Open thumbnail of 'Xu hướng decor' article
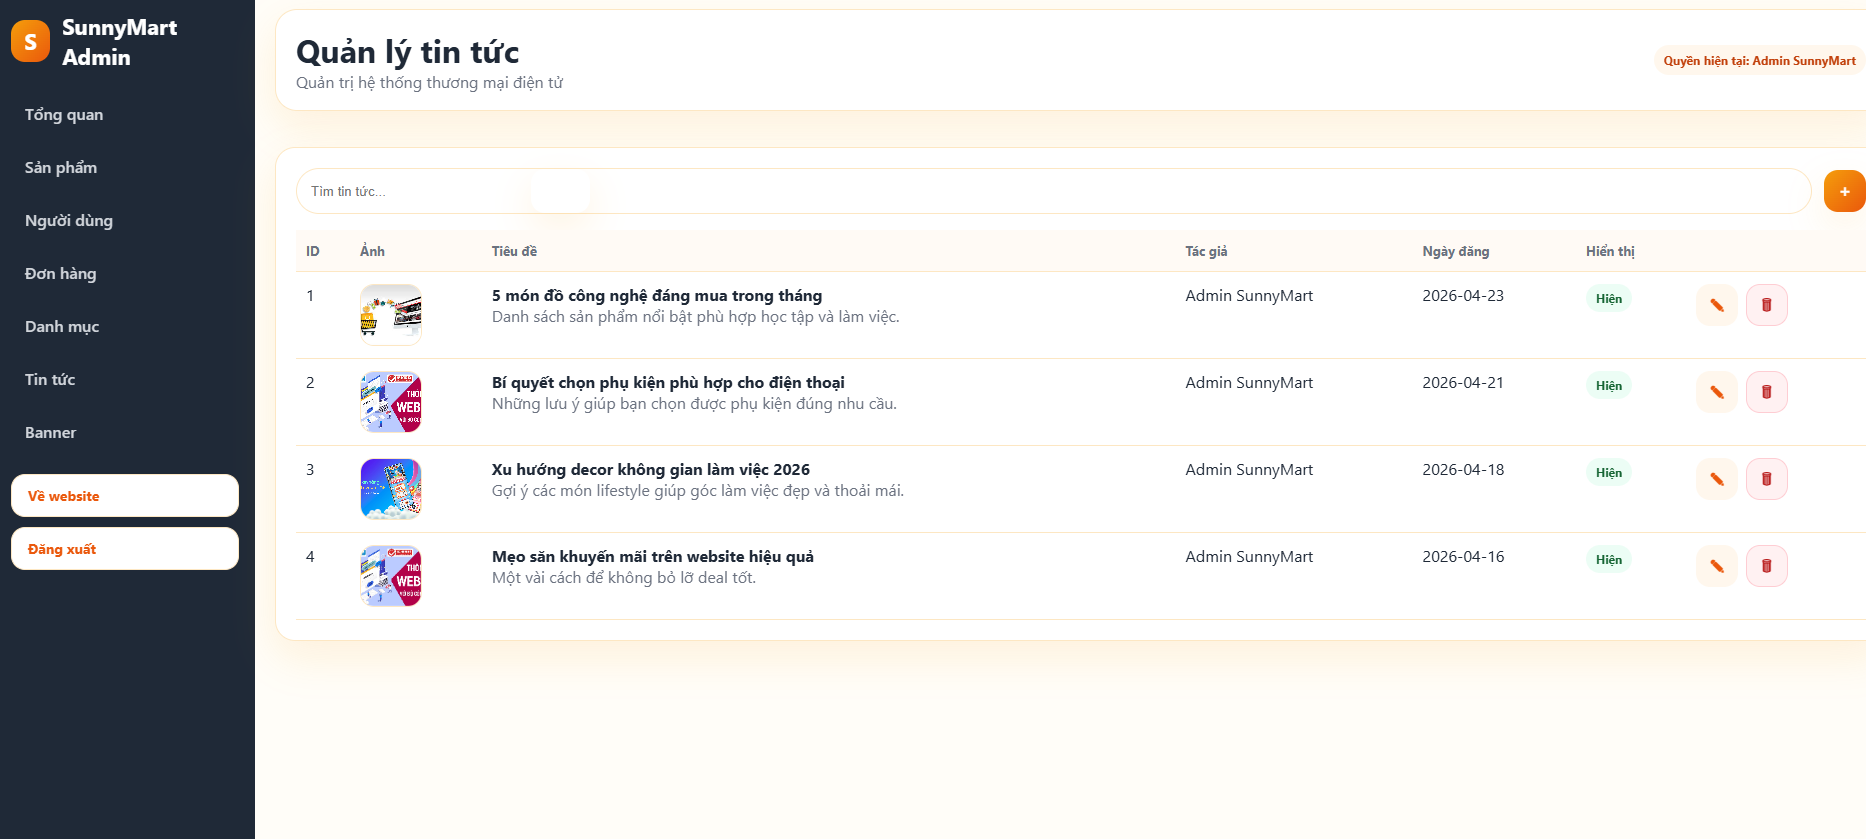Screen dimensions: 1866x839 click(391, 489)
